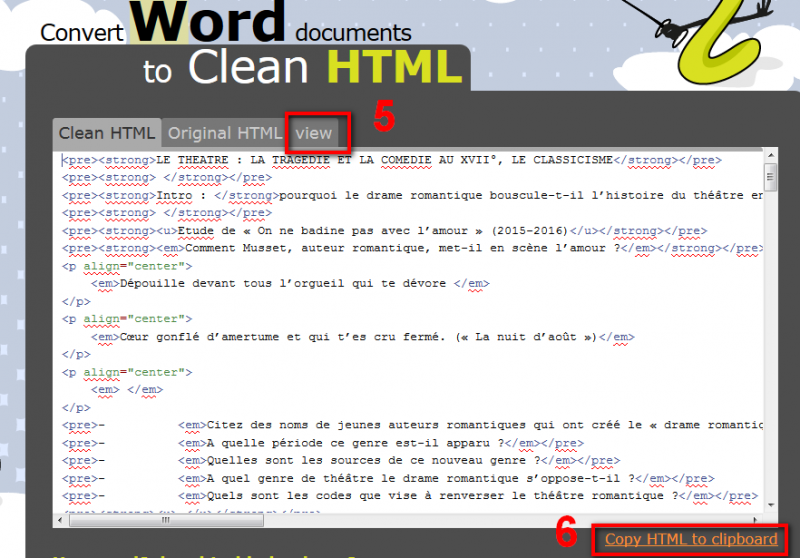Screen dimensions: 800x558
Task: Click the line 'Quelles sont les sources'
Action: (341, 461)
